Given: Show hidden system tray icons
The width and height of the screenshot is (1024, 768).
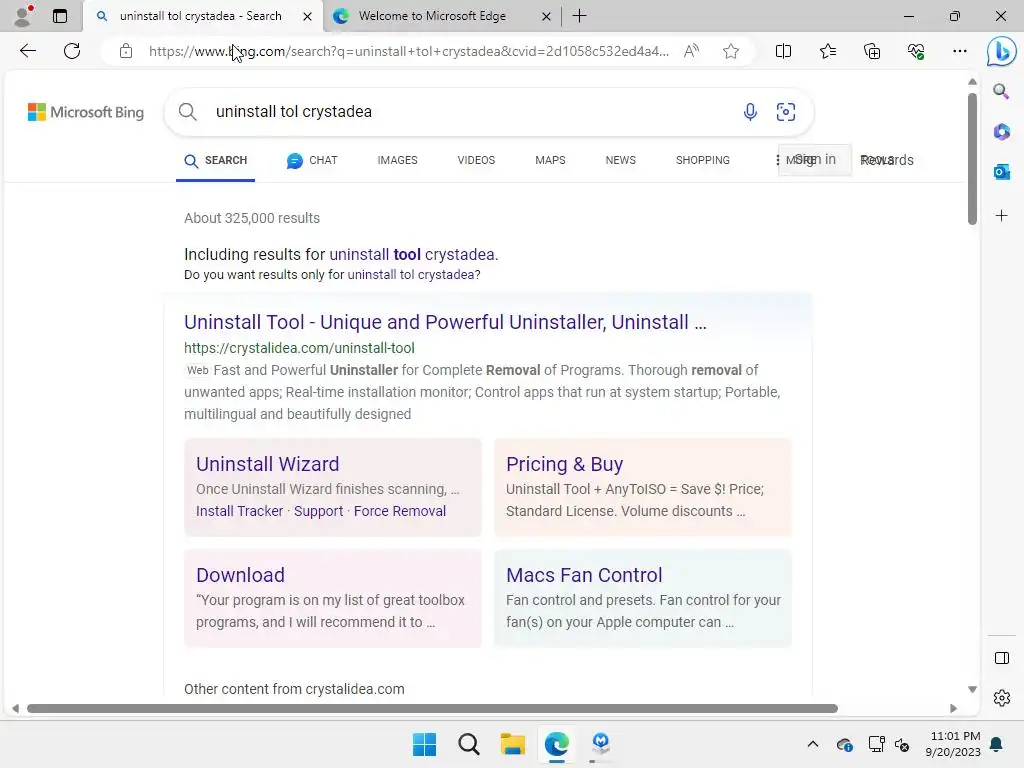Looking at the screenshot, I should coord(812,744).
